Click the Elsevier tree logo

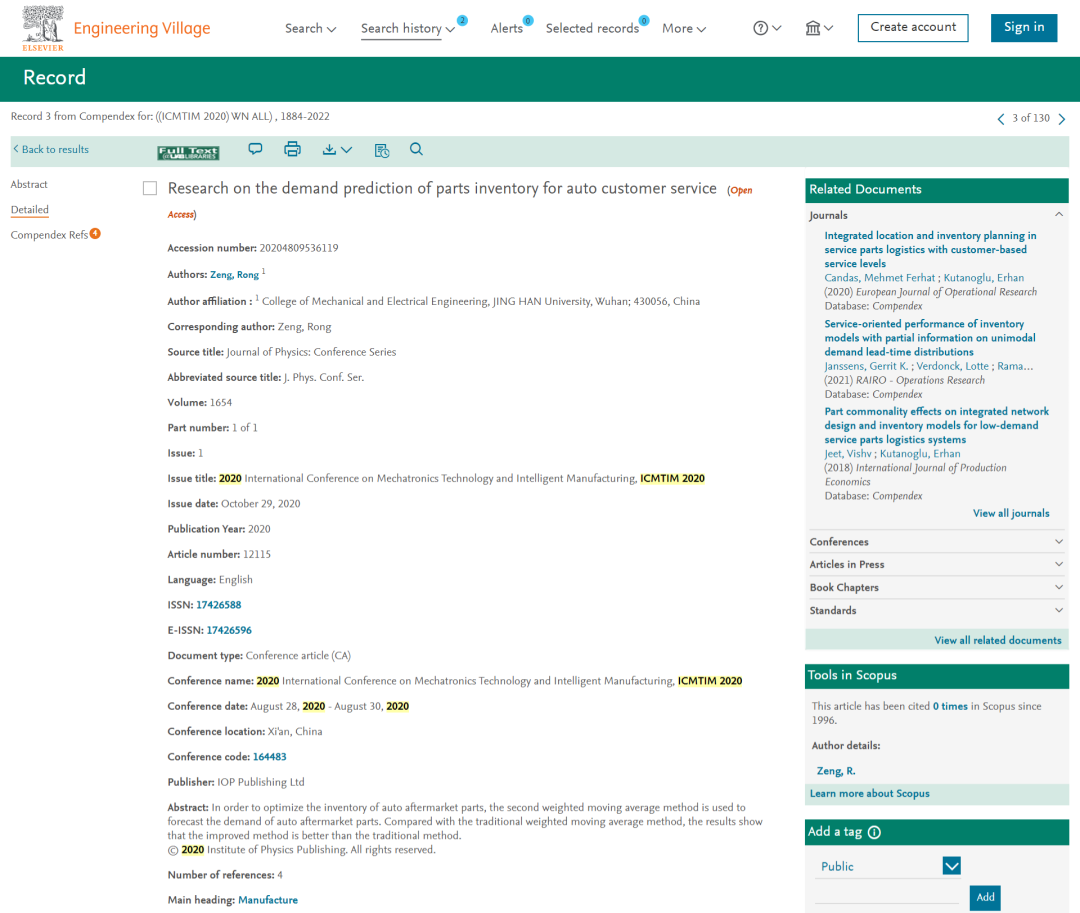43,28
